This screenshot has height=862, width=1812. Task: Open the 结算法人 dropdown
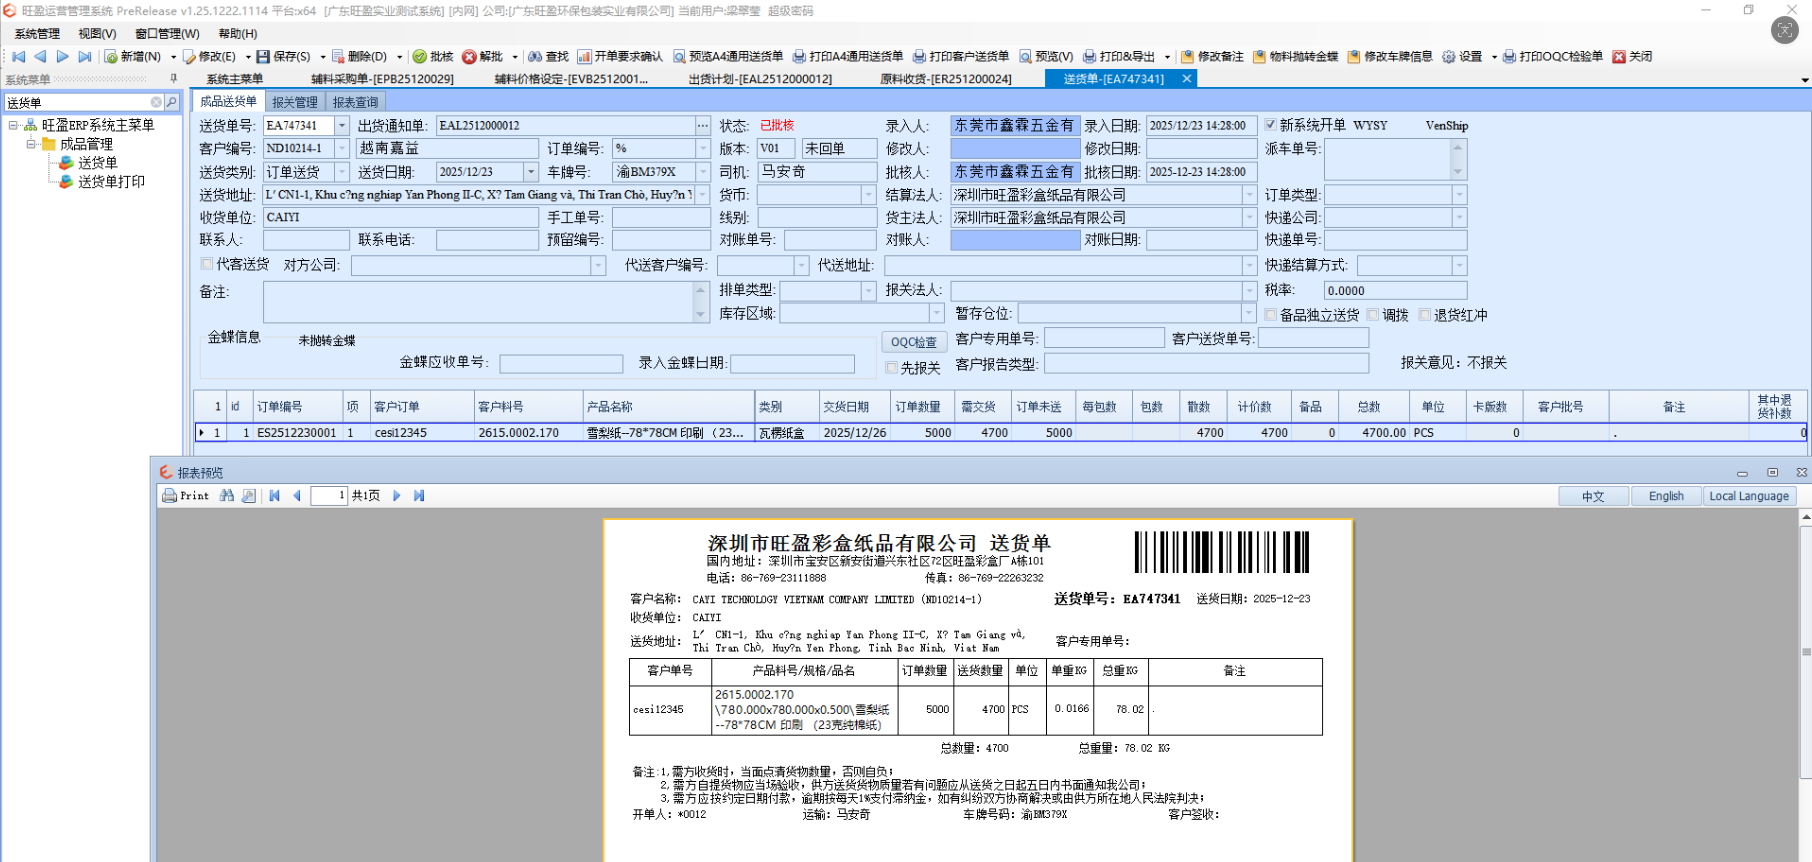point(1249,195)
